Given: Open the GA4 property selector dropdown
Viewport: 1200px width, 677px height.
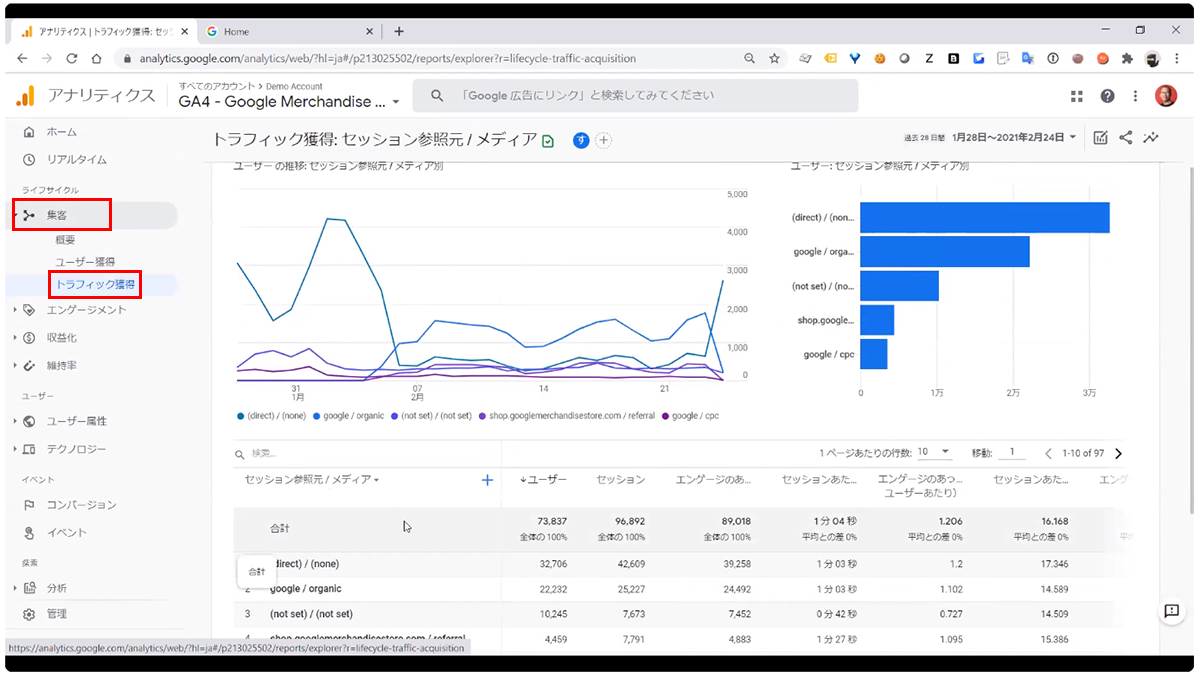Looking at the screenshot, I should 289,101.
